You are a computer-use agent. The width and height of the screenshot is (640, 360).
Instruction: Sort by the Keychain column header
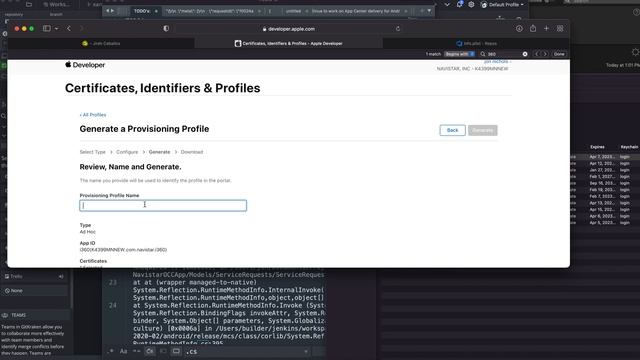(x=629, y=147)
